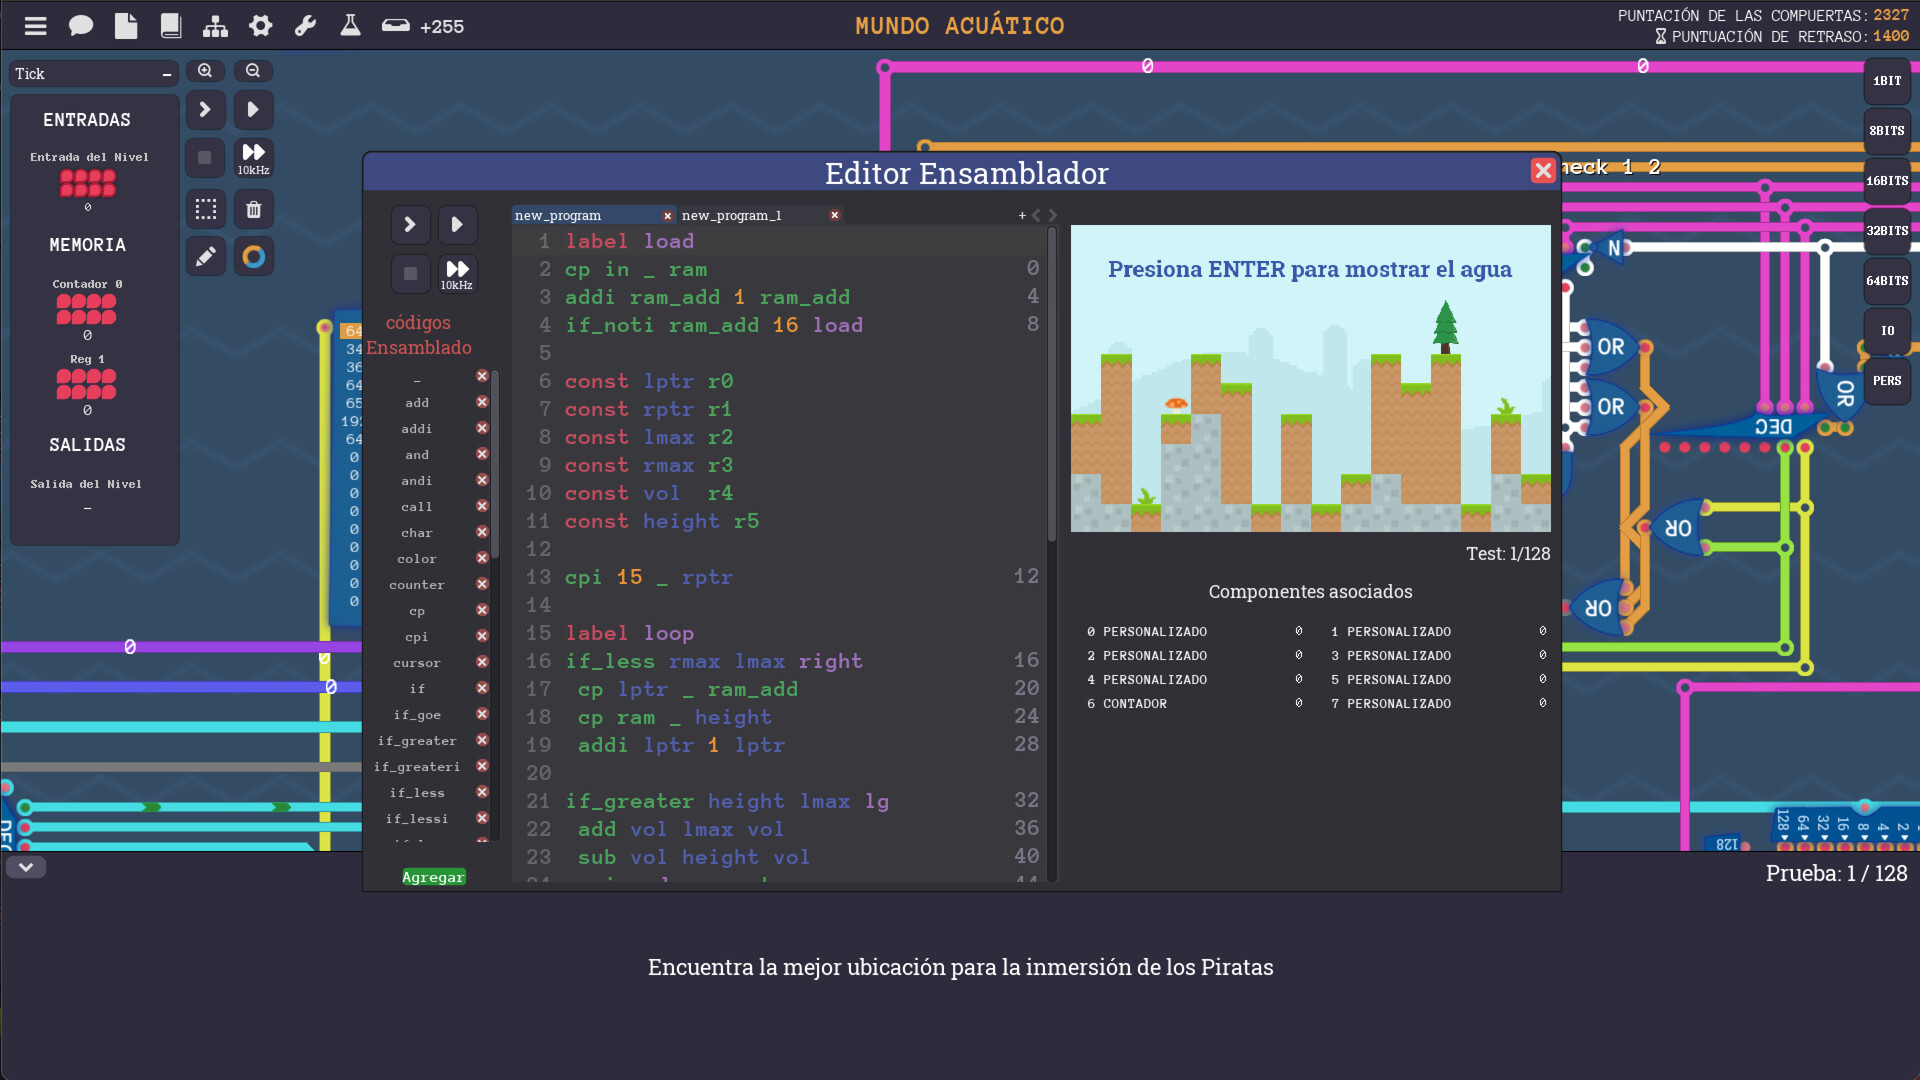Start the simulation with the play button
The height and width of the screenshot is (1080, 1920).
coord(253,110)
